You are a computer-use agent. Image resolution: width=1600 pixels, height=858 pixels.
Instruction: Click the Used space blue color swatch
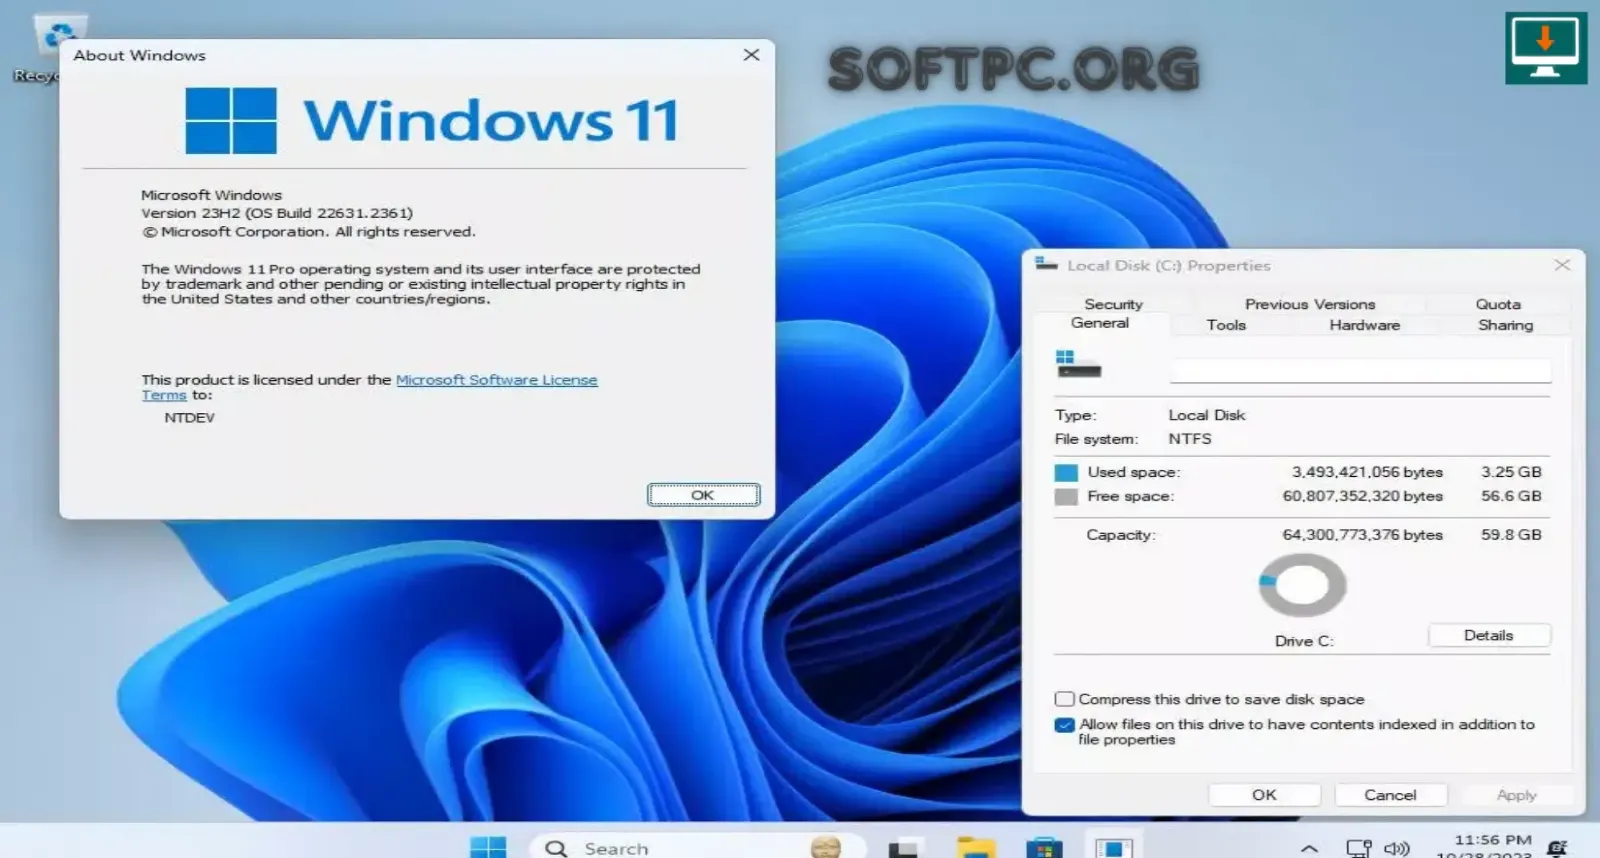1066,473
